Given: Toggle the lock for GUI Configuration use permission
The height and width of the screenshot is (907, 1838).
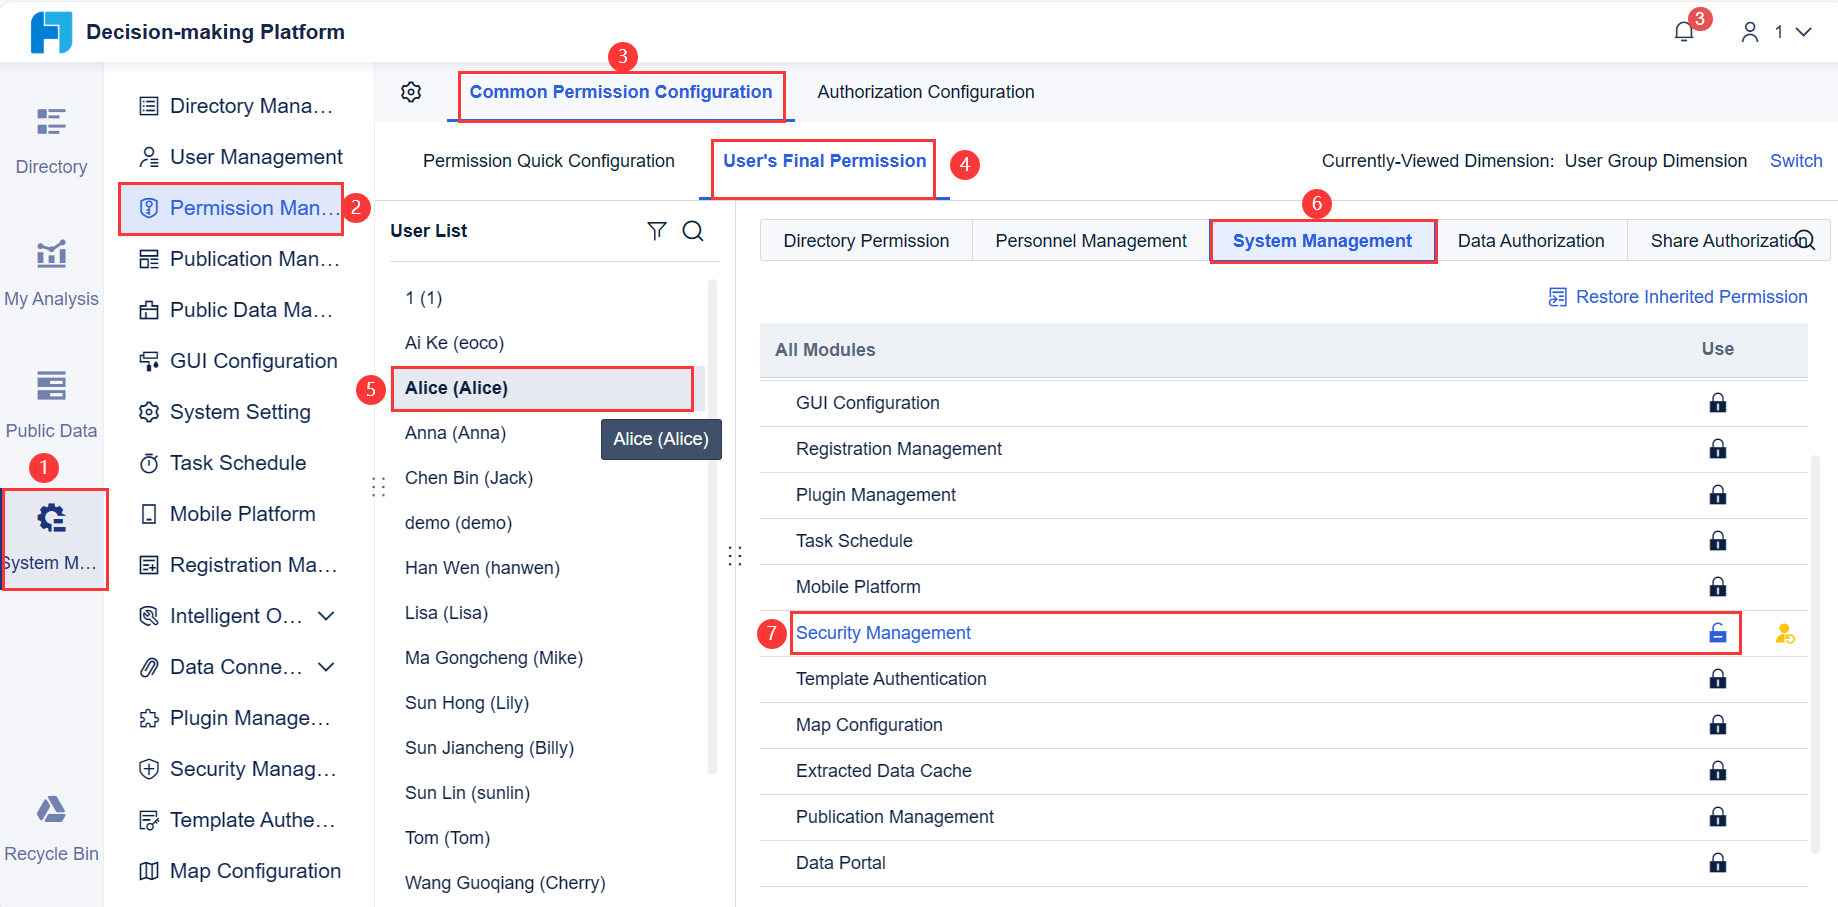Looking at the screenshot, I should pyautogui.click(x=1717, y=402).
